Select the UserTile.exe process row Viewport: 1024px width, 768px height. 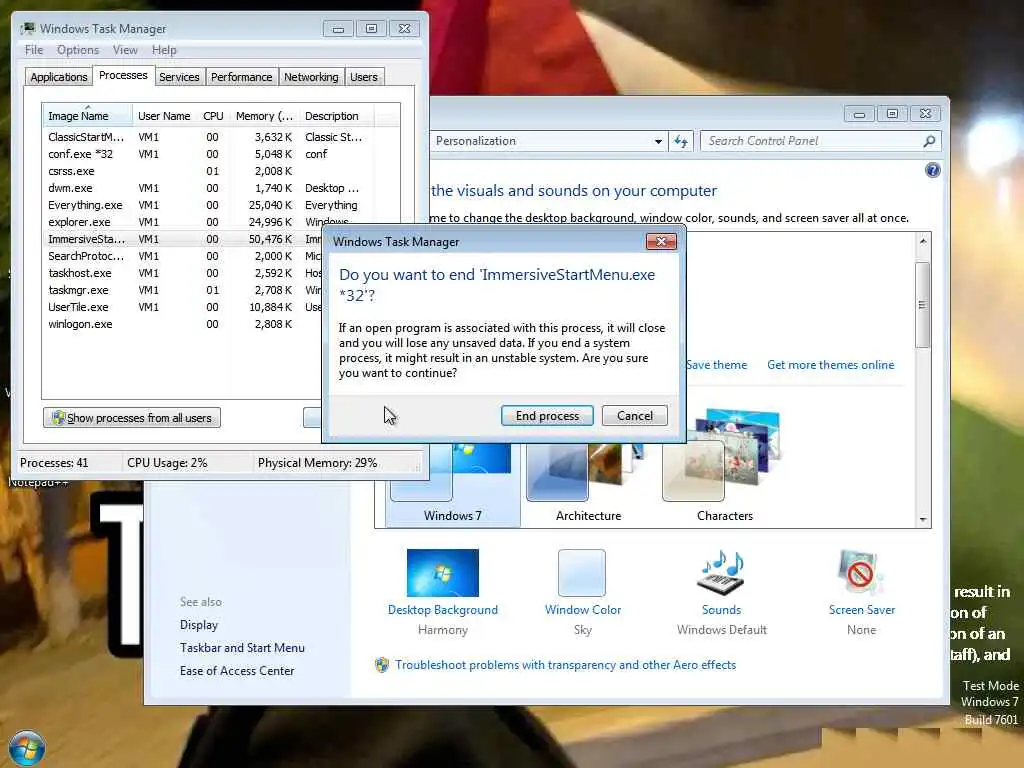click(183, 307)
